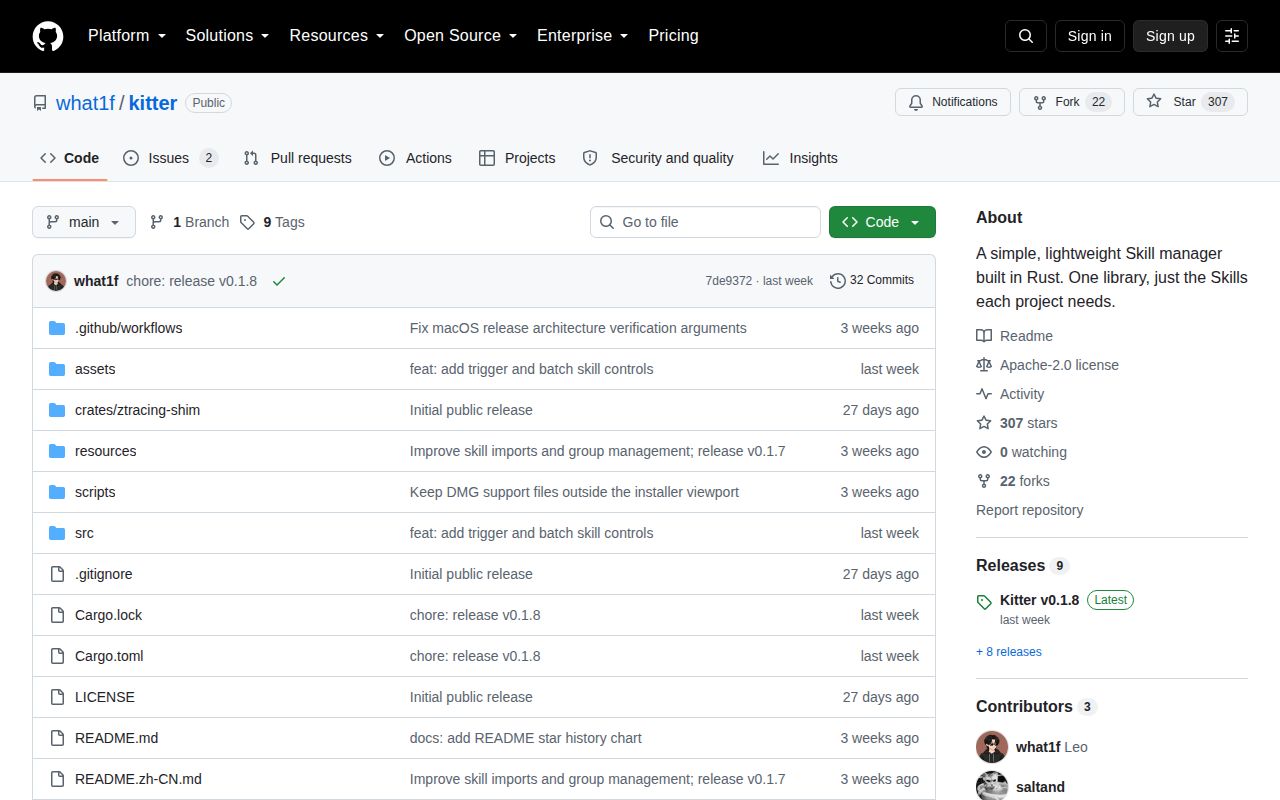
Task: Click the repository book icon beside what1f
Action: (40, 103)
